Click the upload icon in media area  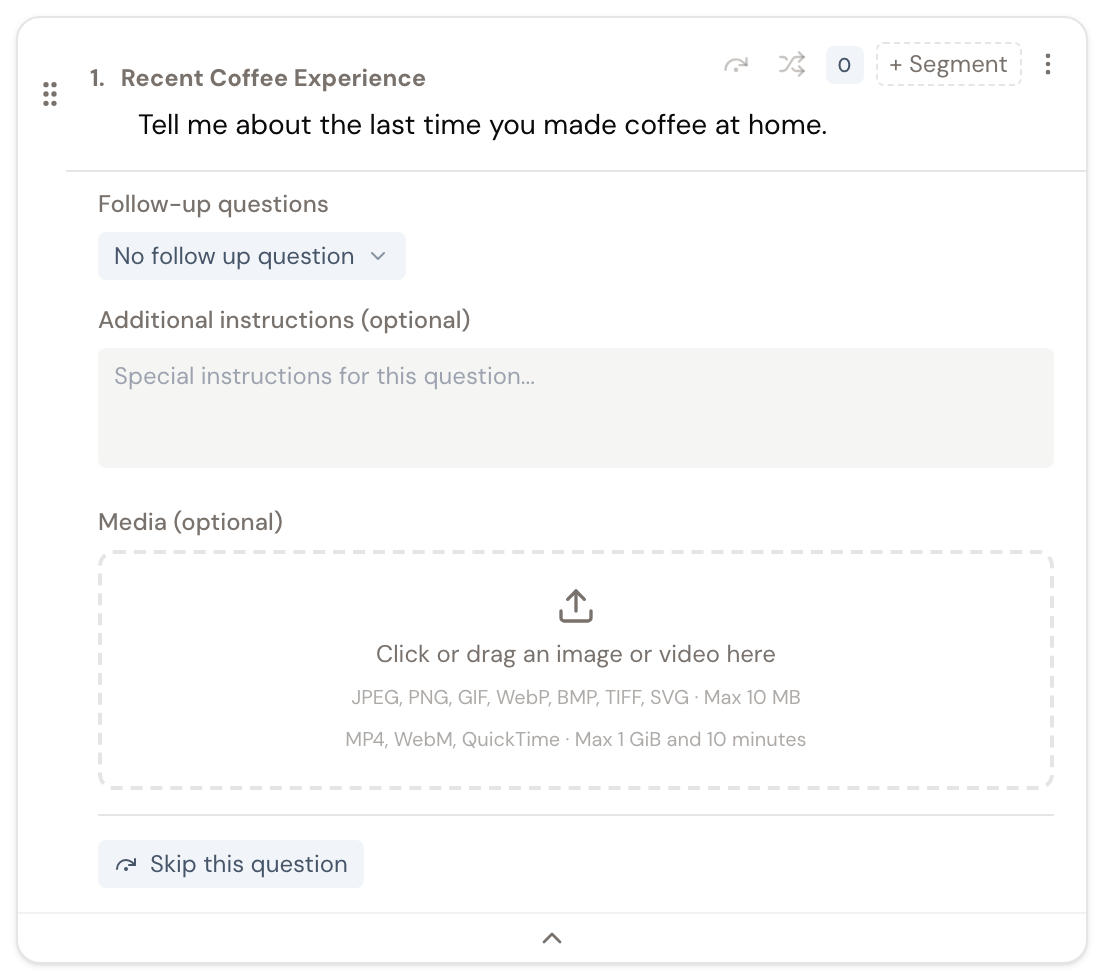575,606
